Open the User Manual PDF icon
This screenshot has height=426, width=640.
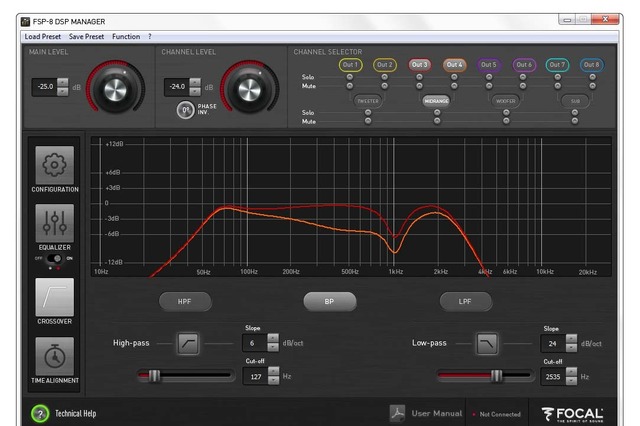[x=397, y=413]
